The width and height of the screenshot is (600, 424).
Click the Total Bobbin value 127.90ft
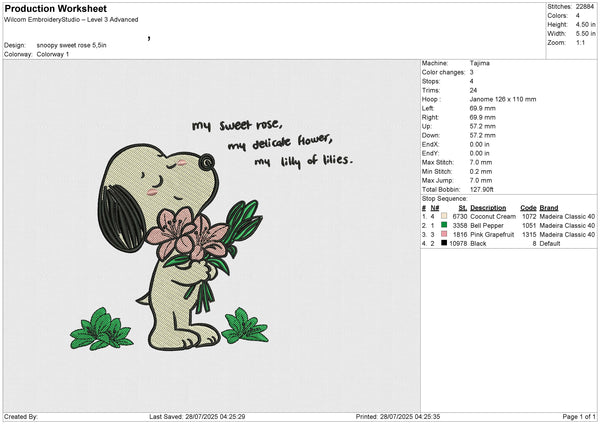pos(482,189)
